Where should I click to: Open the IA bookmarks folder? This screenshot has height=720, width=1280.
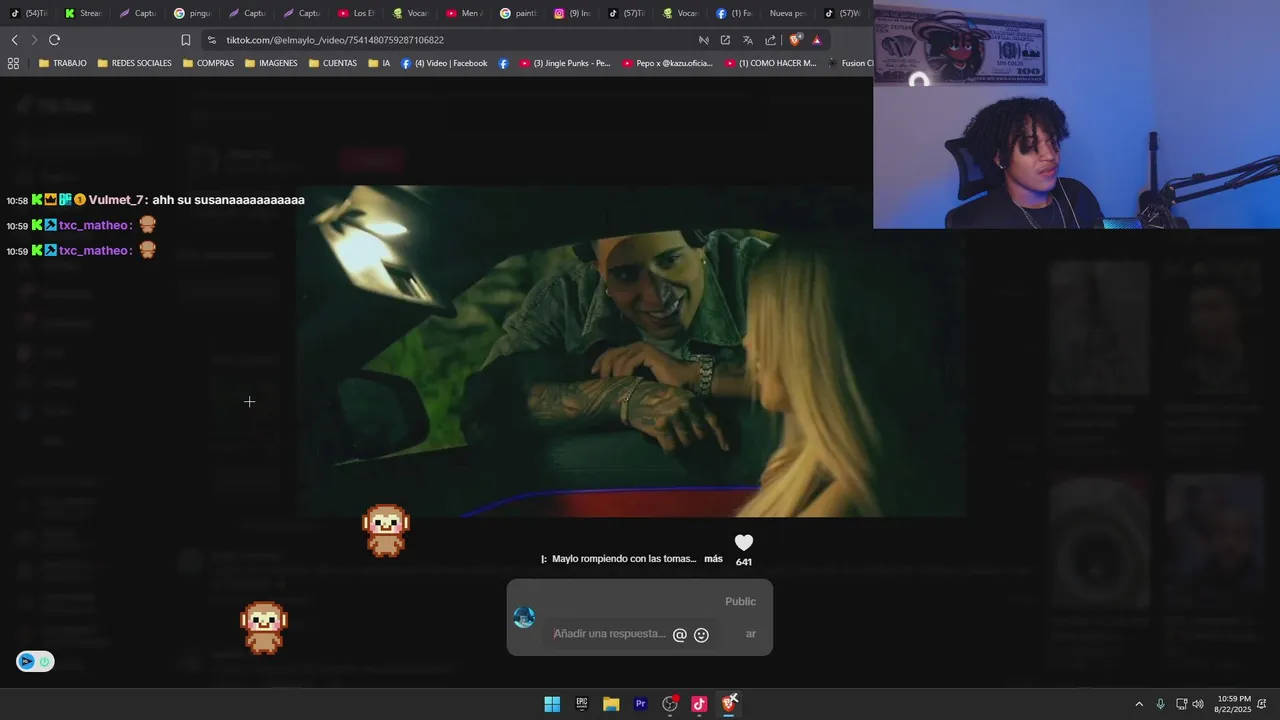coord(379,63)
